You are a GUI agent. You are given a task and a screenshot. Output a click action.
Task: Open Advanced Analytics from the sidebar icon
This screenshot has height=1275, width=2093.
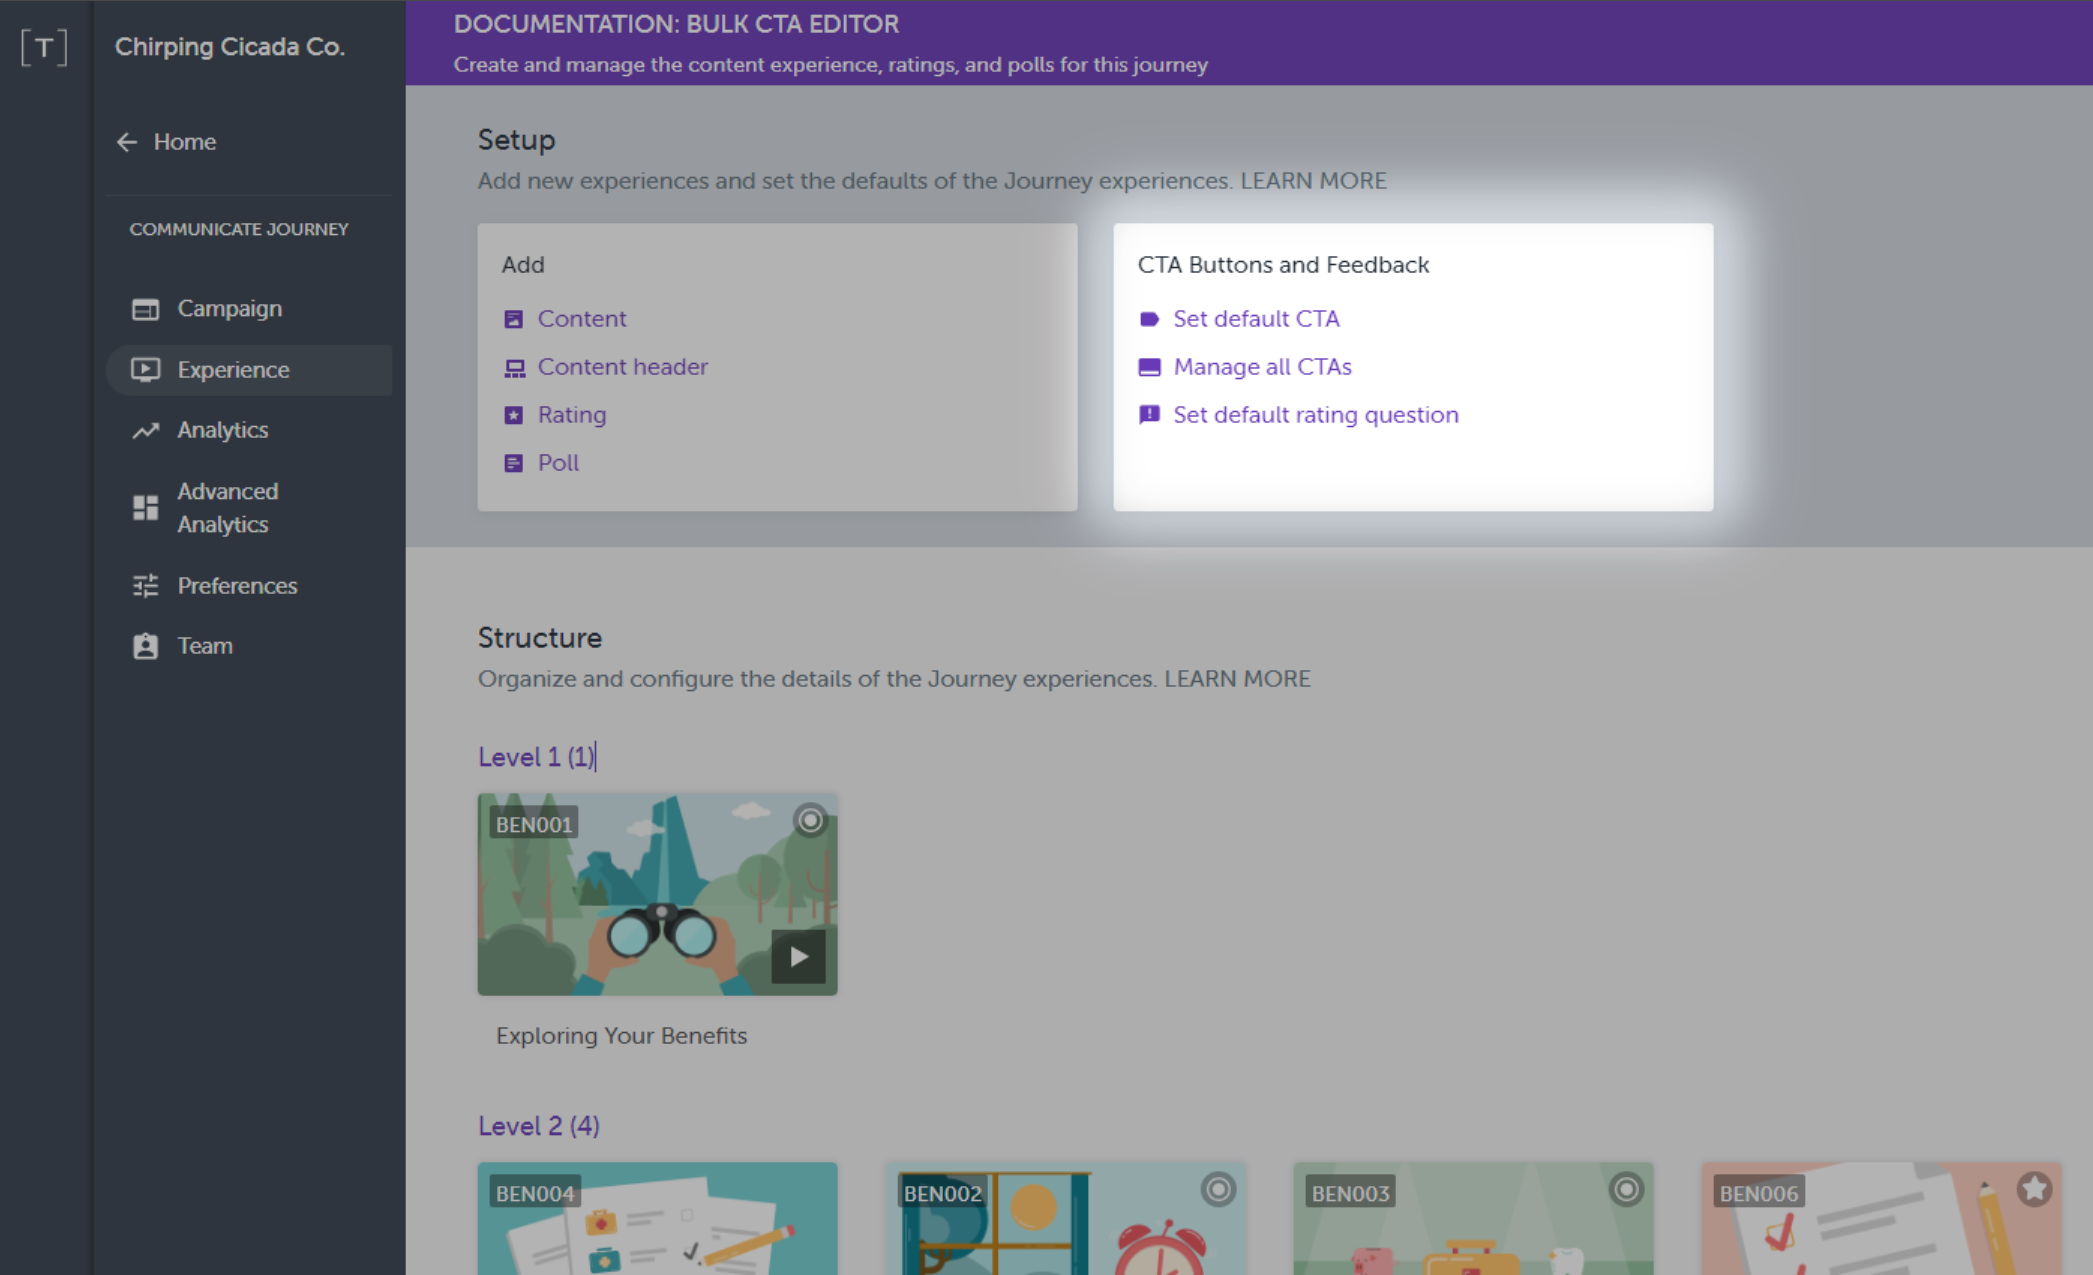[146, 507]
